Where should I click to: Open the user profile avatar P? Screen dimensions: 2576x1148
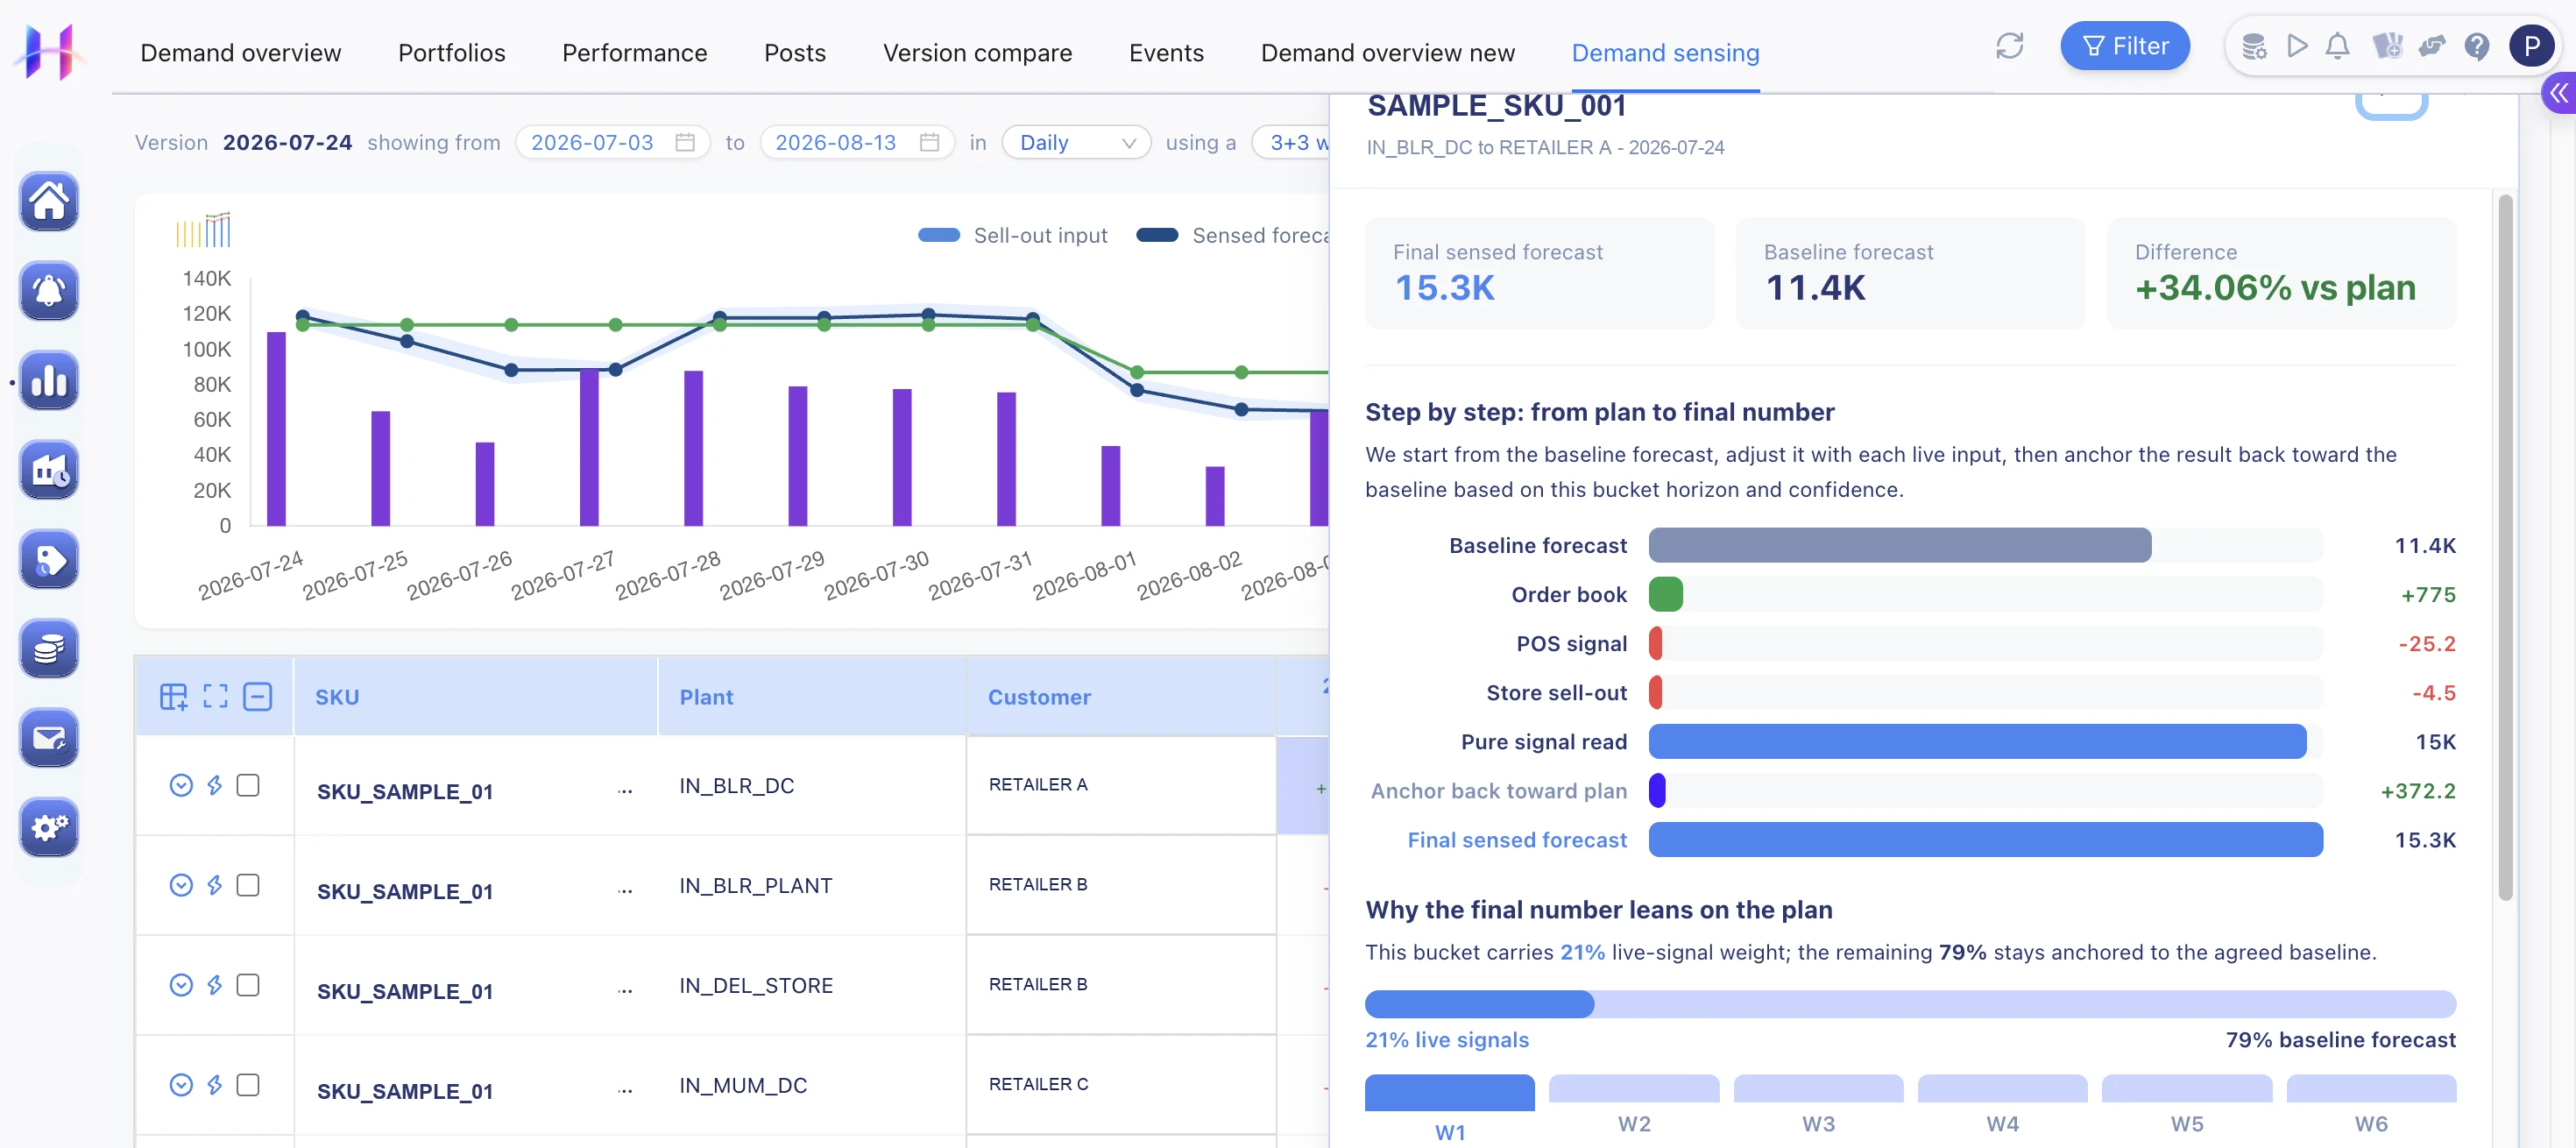tap(2531, 46)
